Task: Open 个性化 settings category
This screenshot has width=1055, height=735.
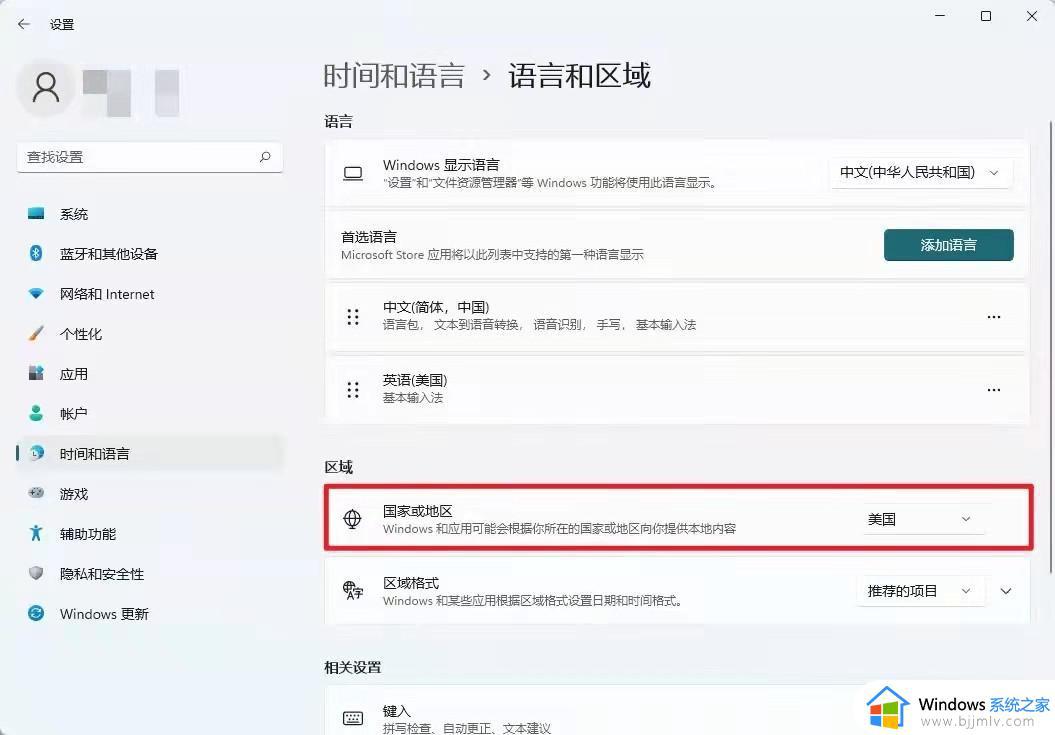Action: [149, 334]
